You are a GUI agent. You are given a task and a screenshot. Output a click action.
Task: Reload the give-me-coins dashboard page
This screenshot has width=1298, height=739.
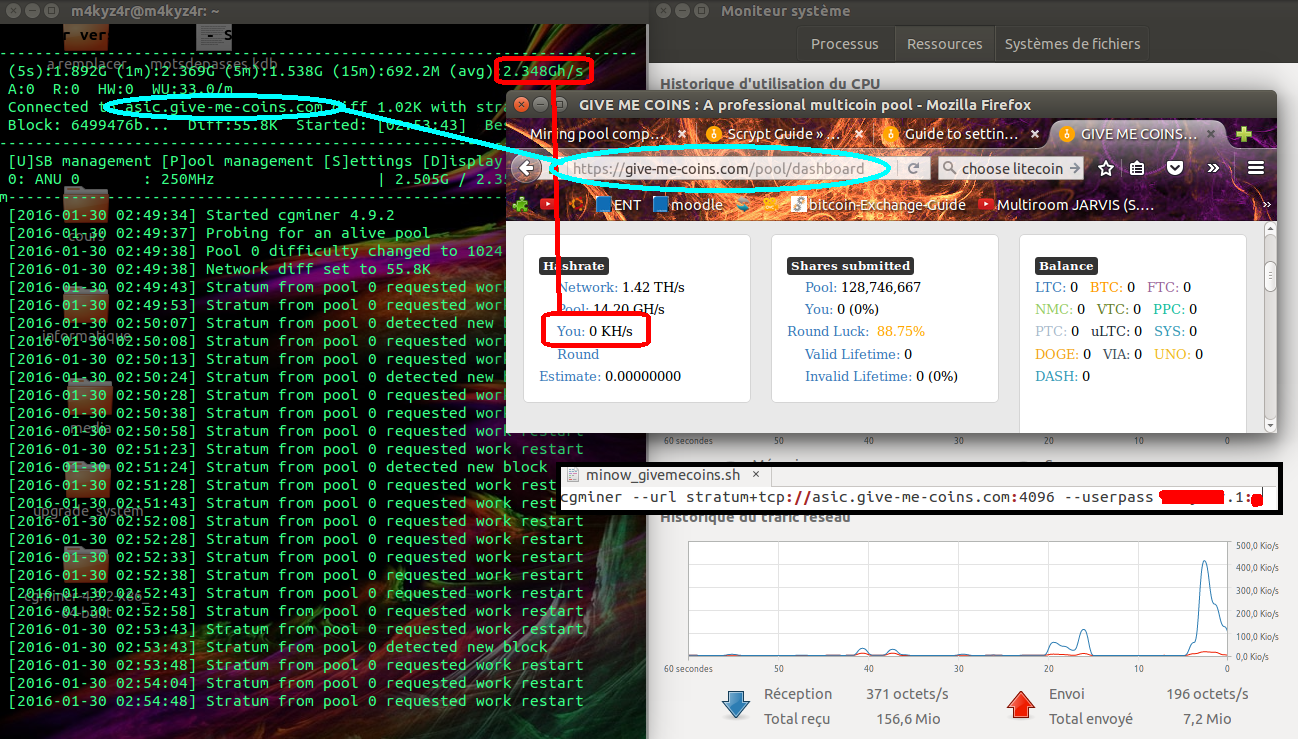[913, 169]
